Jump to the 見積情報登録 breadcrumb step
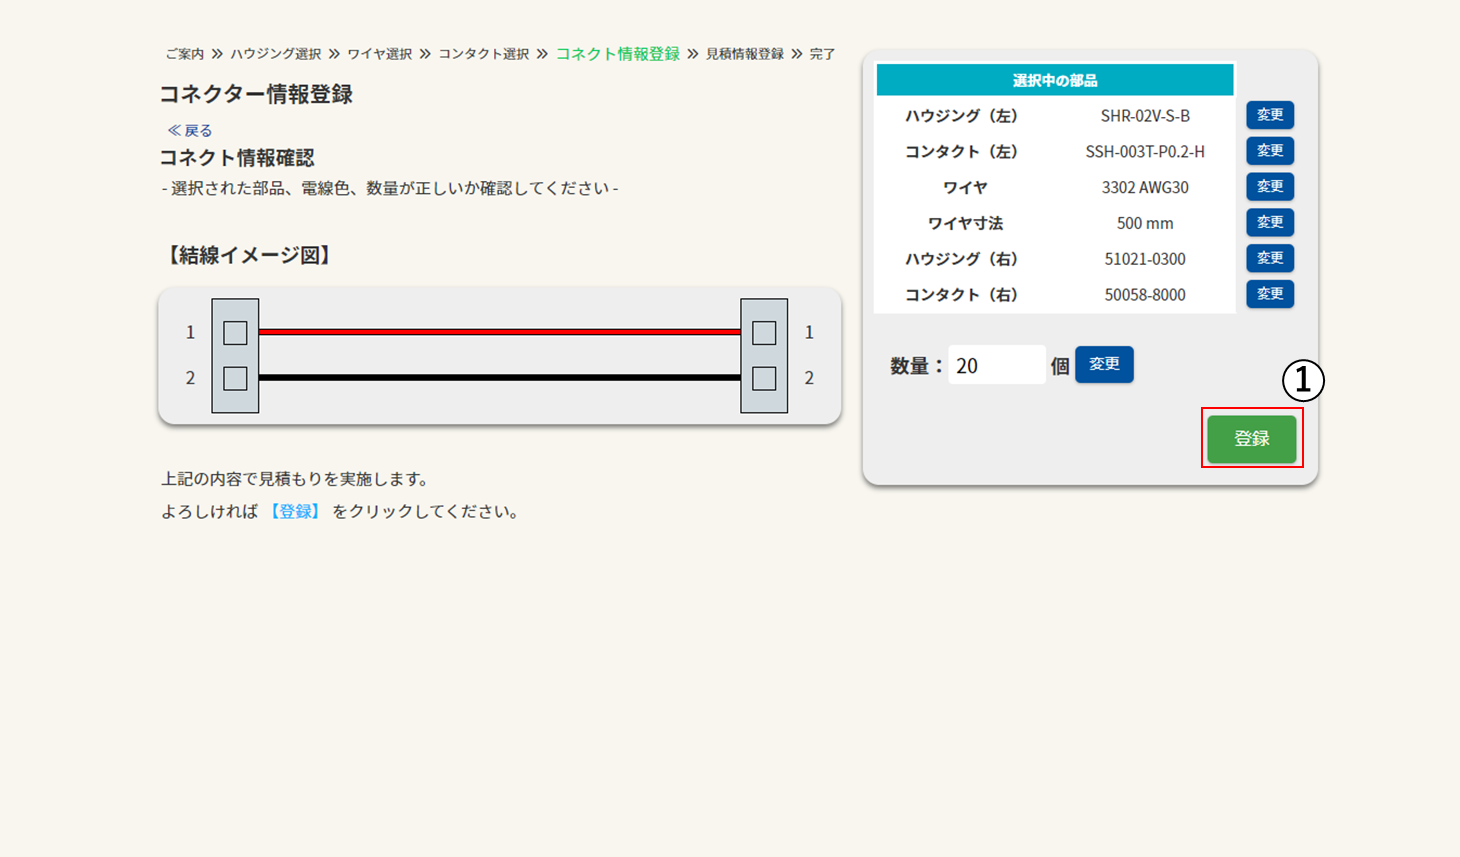This screenshot has height=857, width=1460. tap(744, 54)
